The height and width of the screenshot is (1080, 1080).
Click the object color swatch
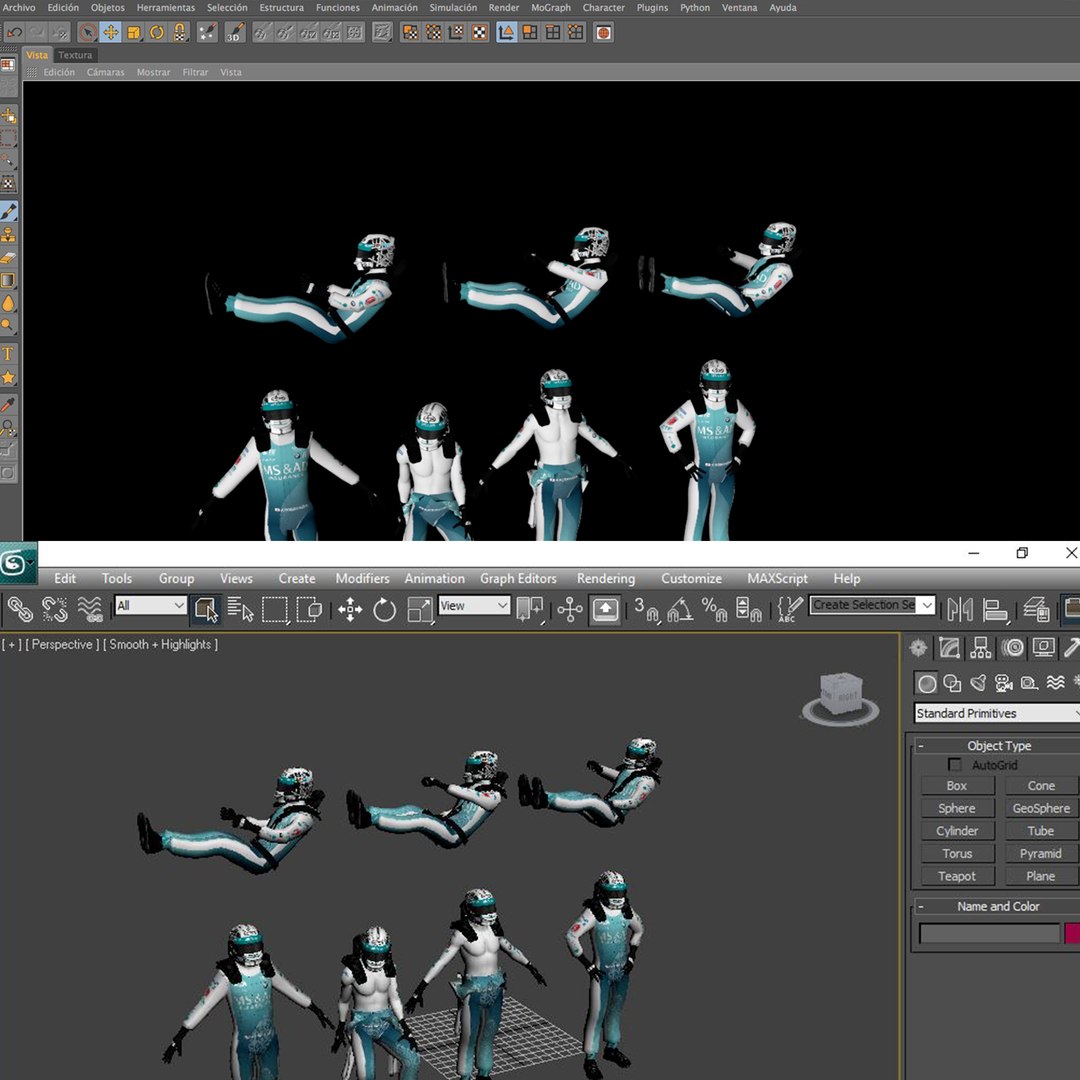pos(1072,933)
